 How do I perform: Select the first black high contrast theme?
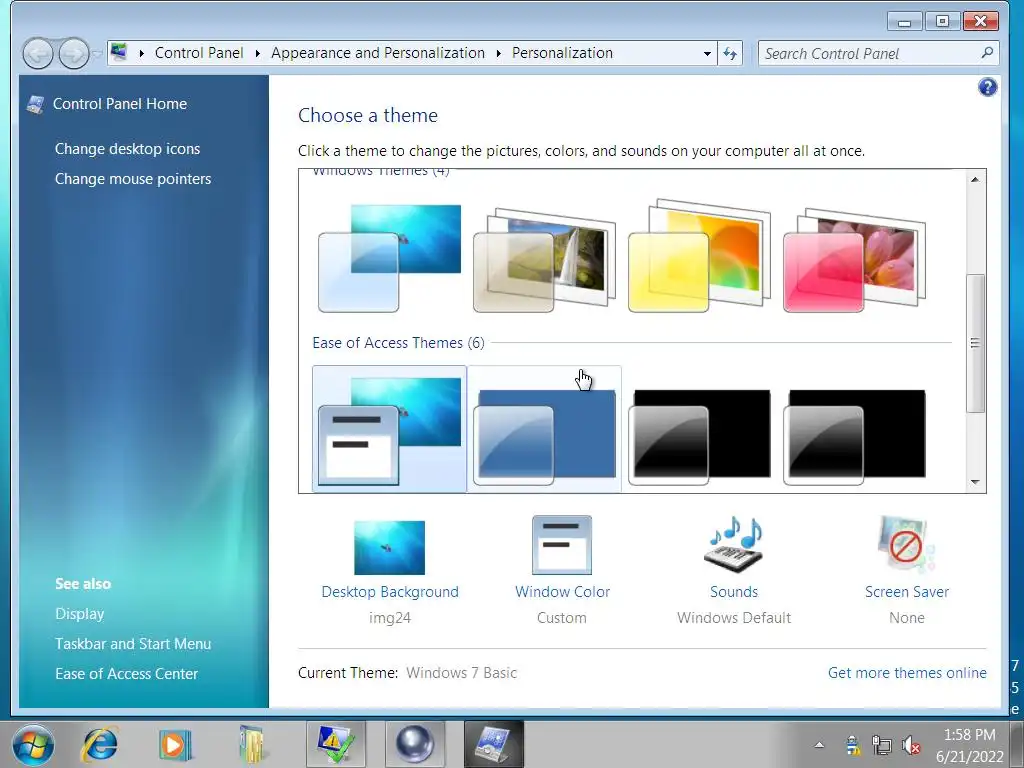(x=699, y=436)
